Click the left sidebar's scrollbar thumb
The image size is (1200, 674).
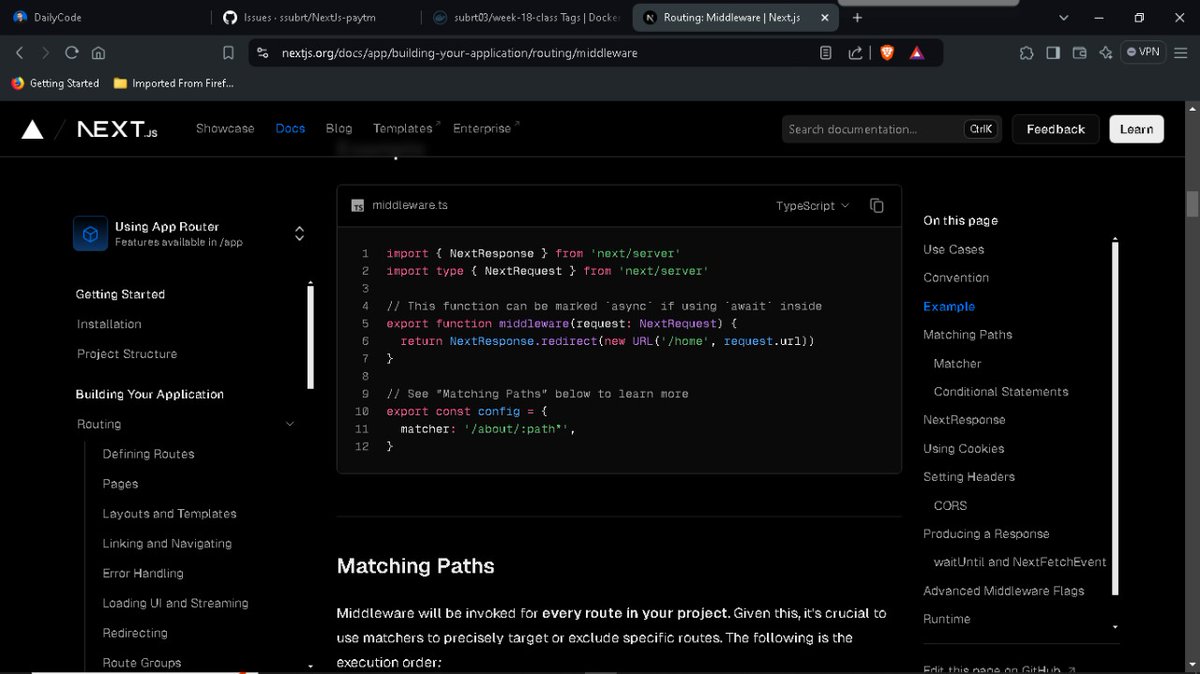[310, 337]
